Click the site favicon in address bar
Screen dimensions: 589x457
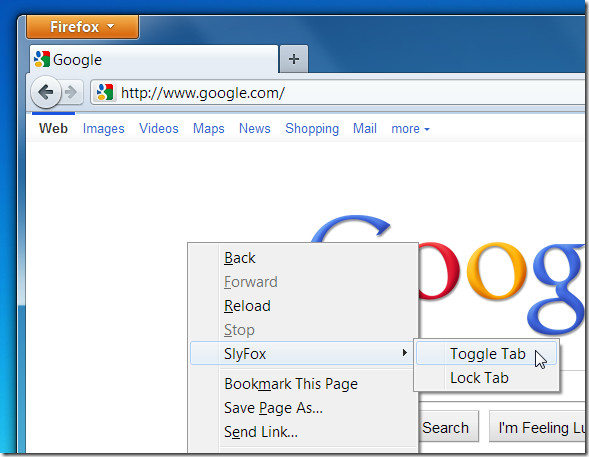(105, 92)
